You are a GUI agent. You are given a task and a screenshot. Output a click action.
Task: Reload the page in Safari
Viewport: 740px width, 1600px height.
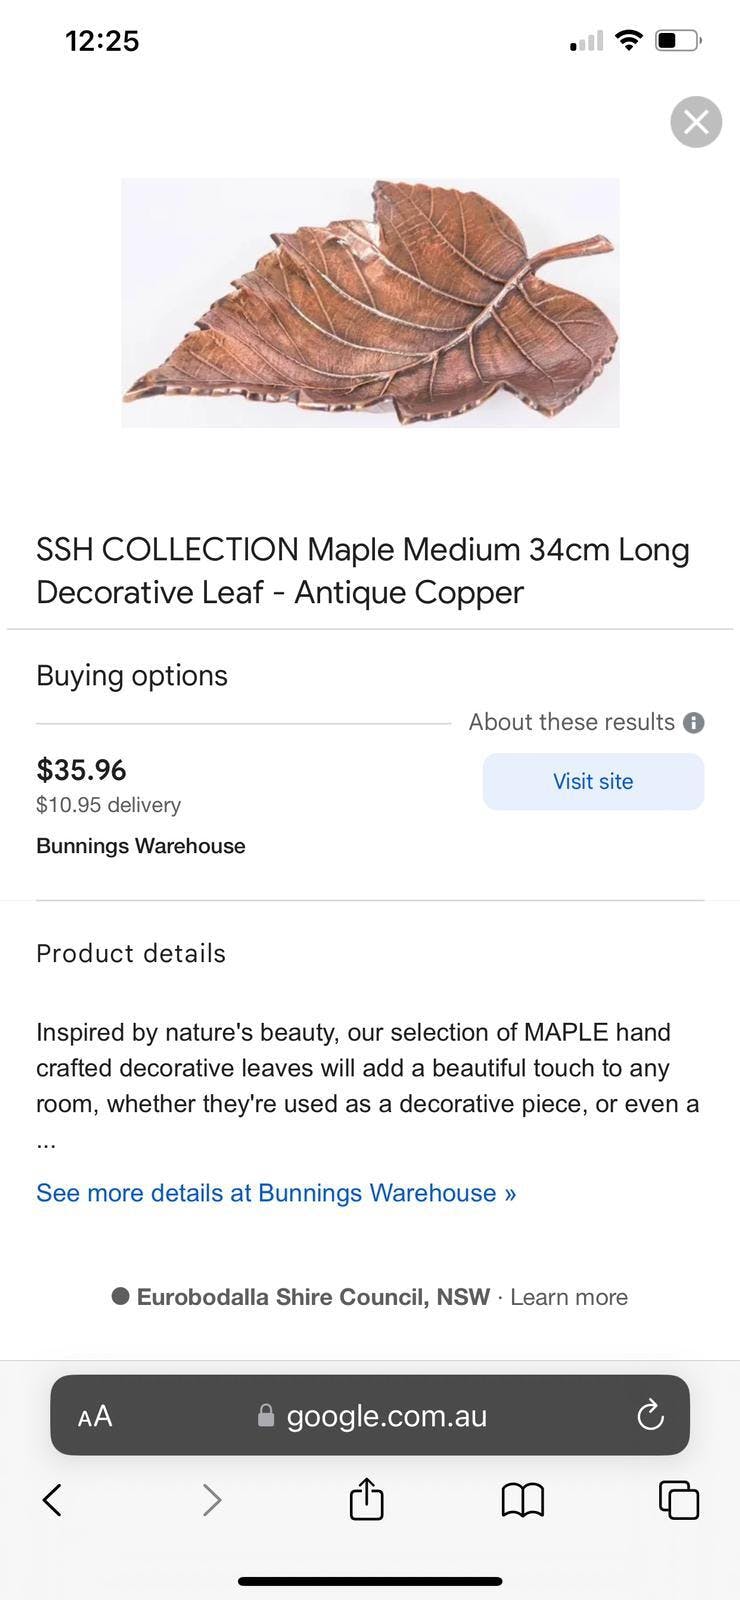[x=650, y=1415]
